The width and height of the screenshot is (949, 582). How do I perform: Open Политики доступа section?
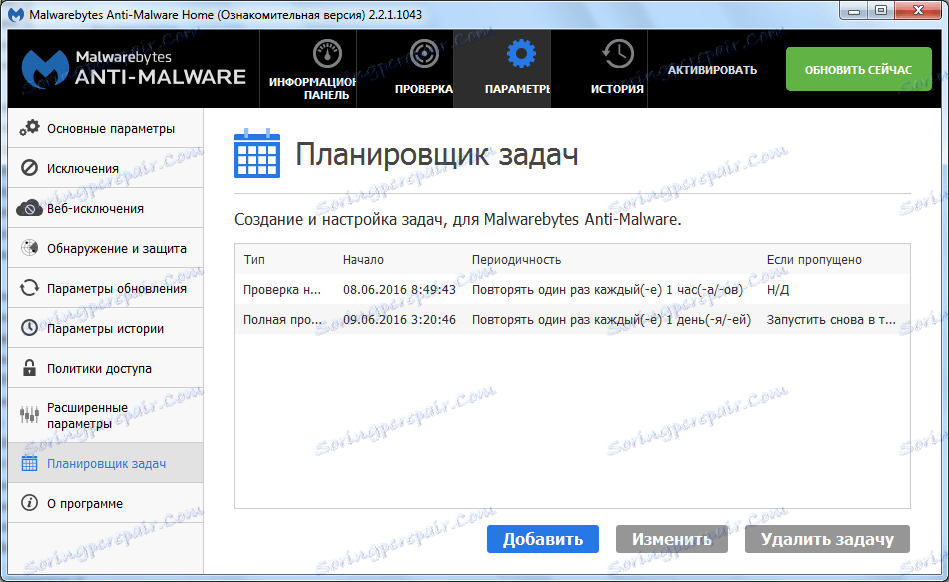(x=106, y=367)
